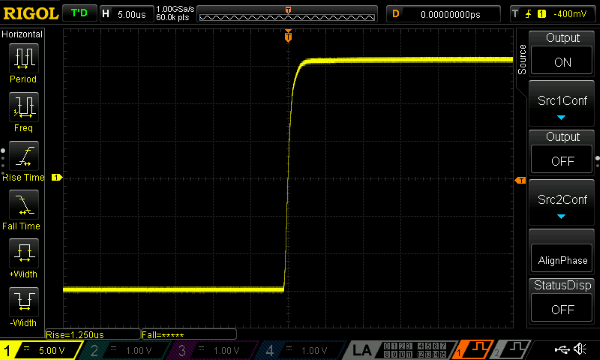
Task: Open the Horizontal measurement panel header
Action: point(22,34)
